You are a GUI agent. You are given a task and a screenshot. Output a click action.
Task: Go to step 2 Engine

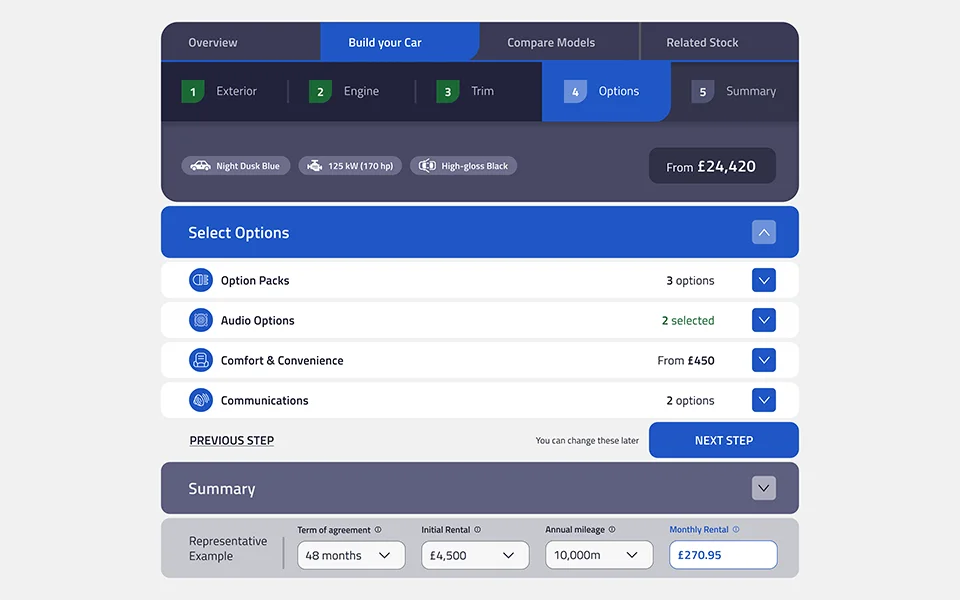(344, 91)
